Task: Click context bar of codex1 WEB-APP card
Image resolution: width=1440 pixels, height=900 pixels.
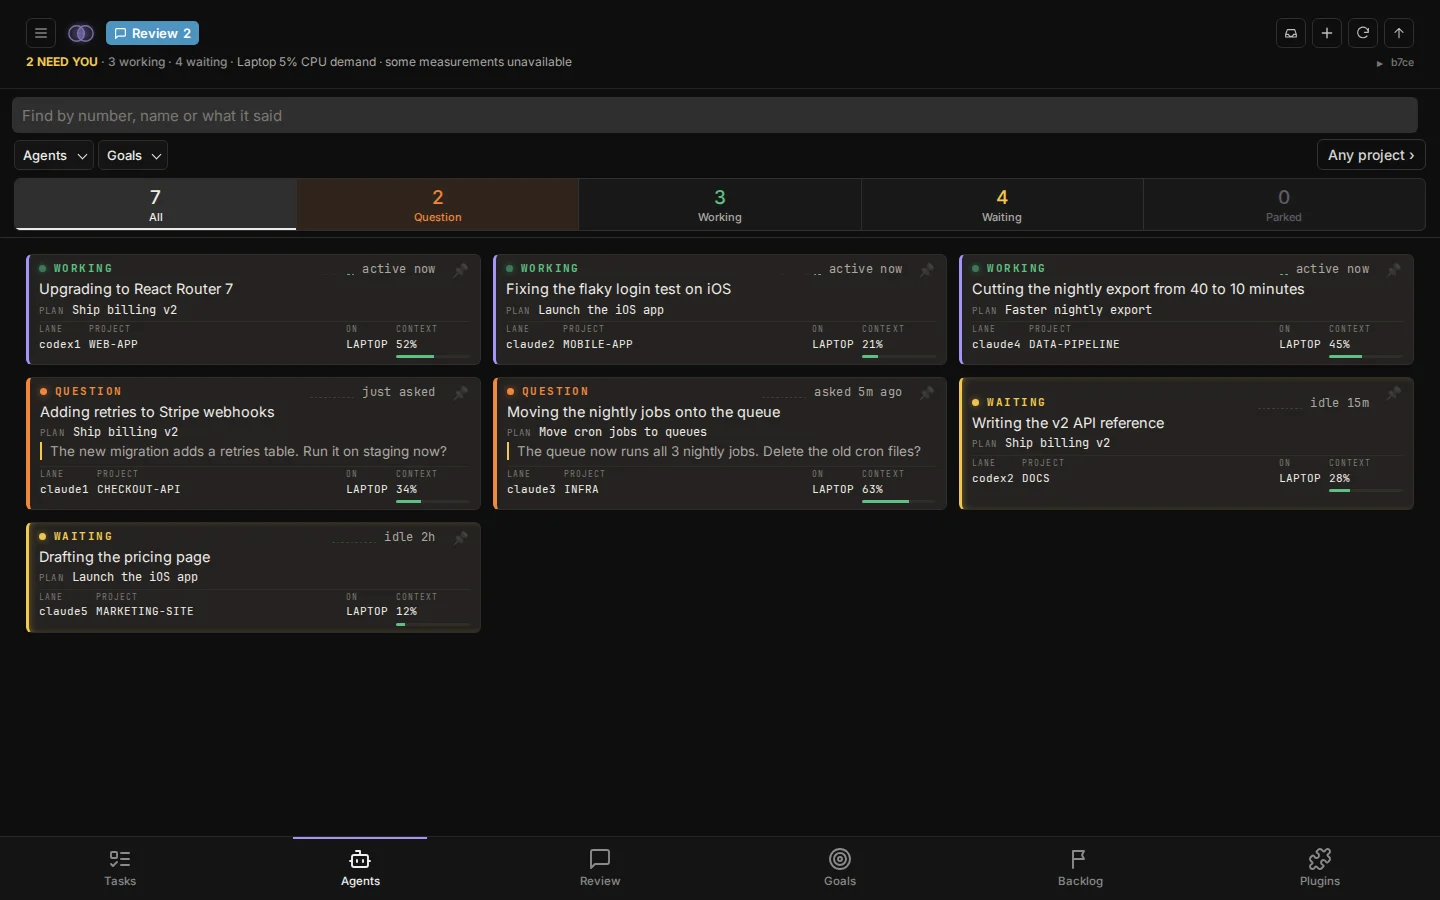Action: (434, 356)
